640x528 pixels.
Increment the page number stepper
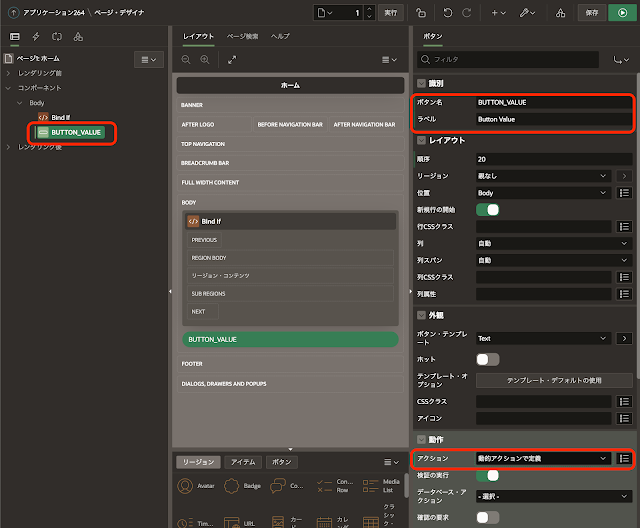pyautogui.click(x=369, y=9)
